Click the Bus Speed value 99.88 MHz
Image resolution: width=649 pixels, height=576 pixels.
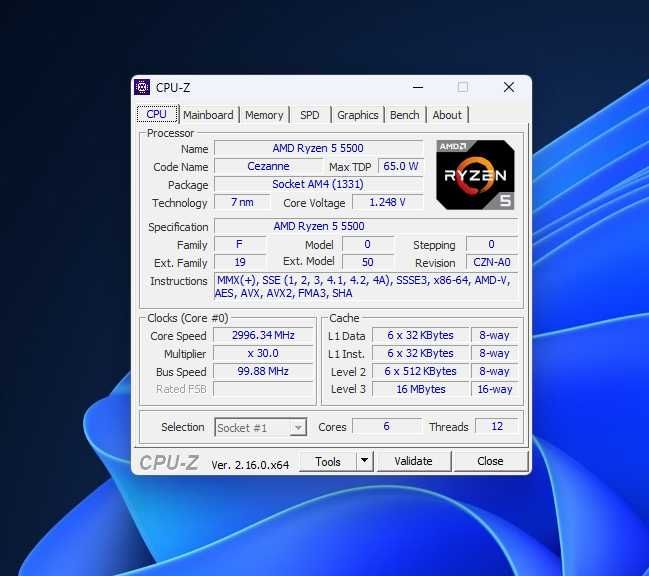pos(263,371)
